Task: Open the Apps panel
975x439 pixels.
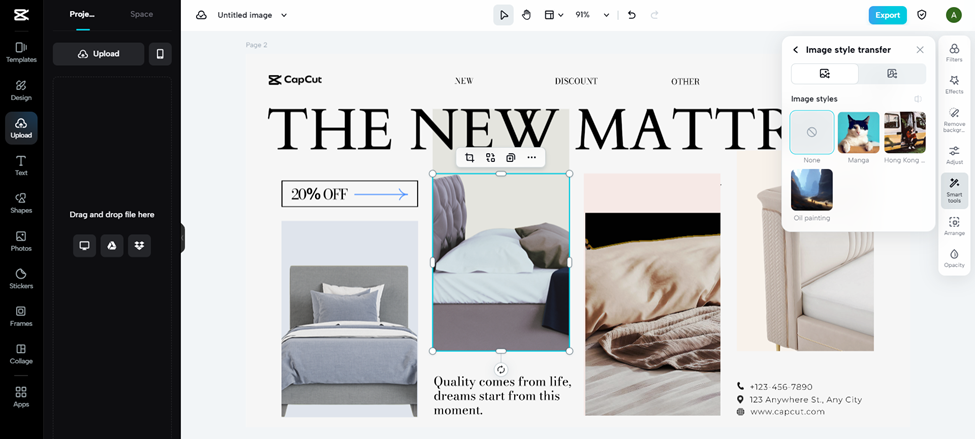Action: [x=21, y=397]
